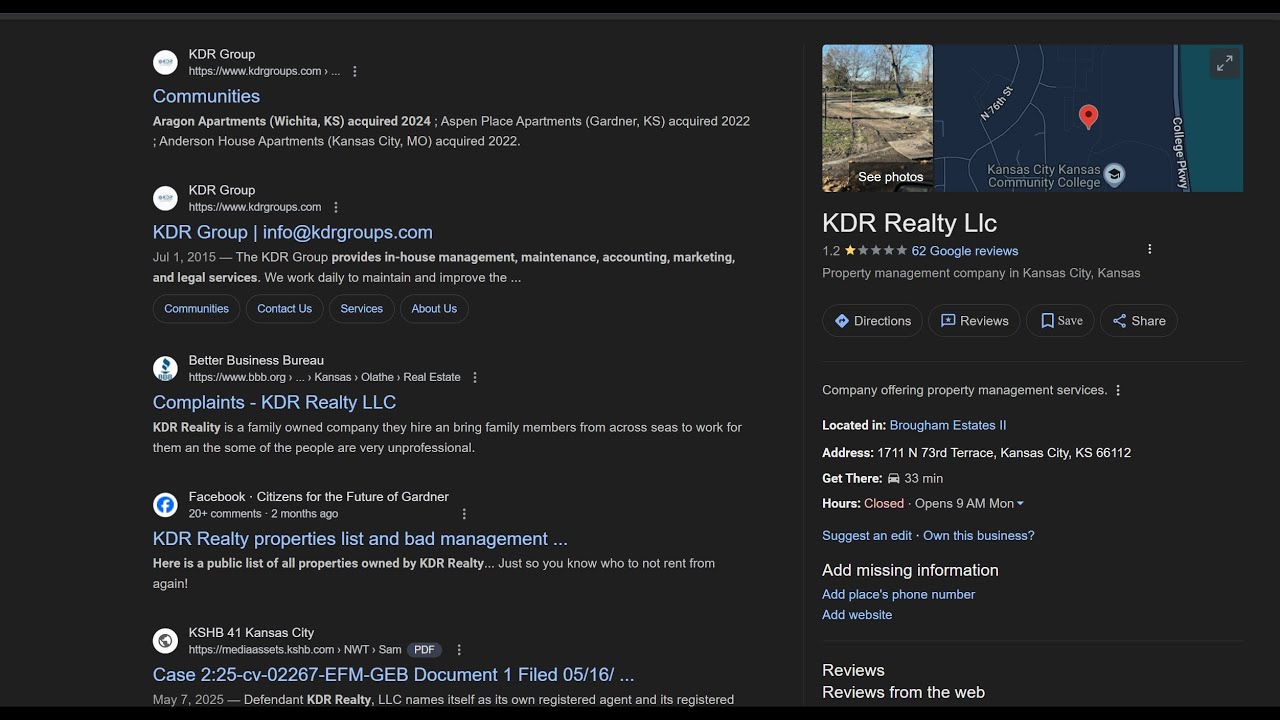Viewport: 1280px width, 720px height.
Task: Click the KSHB 41 globe favicon
Action: coord(165,640)
